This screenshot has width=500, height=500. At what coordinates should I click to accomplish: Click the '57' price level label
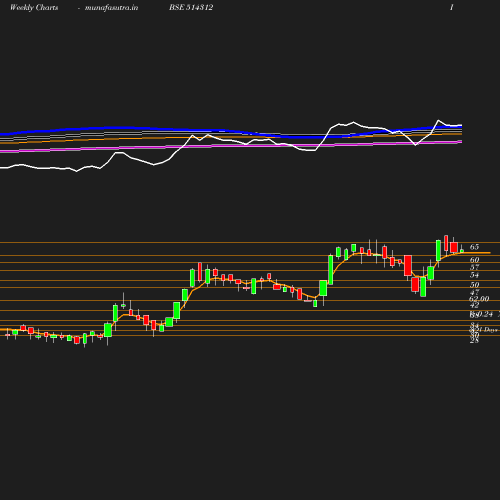474,267
